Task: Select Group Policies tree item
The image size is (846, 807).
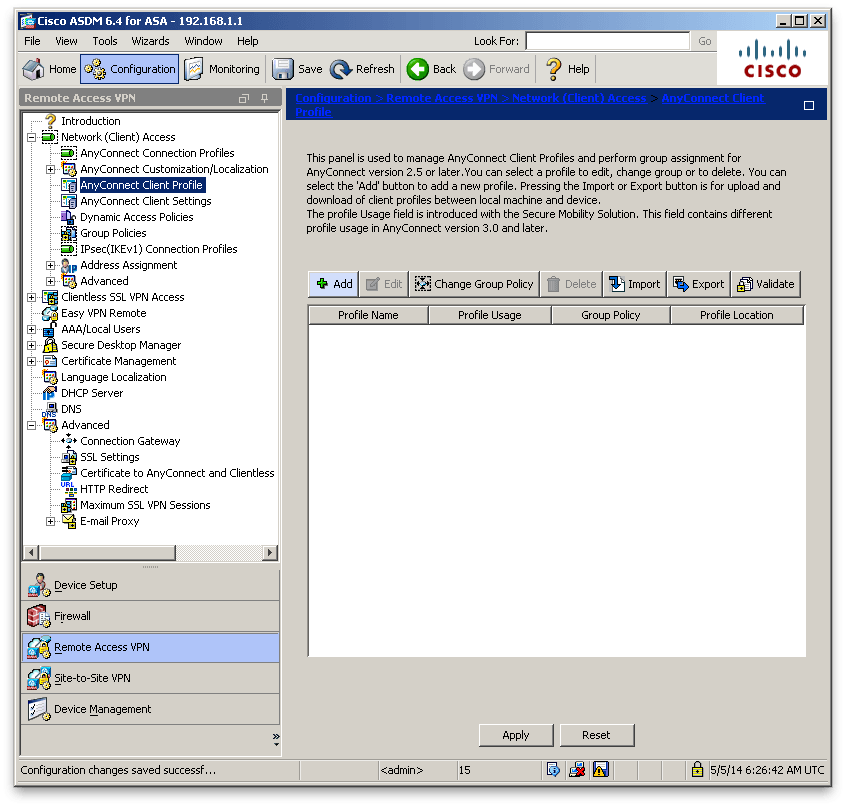Action: [113, 233]
